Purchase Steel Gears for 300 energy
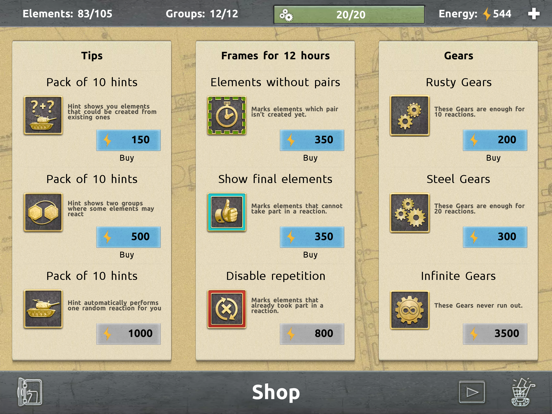The width and height of the screenshot is (552, 414). click(495, 237)
